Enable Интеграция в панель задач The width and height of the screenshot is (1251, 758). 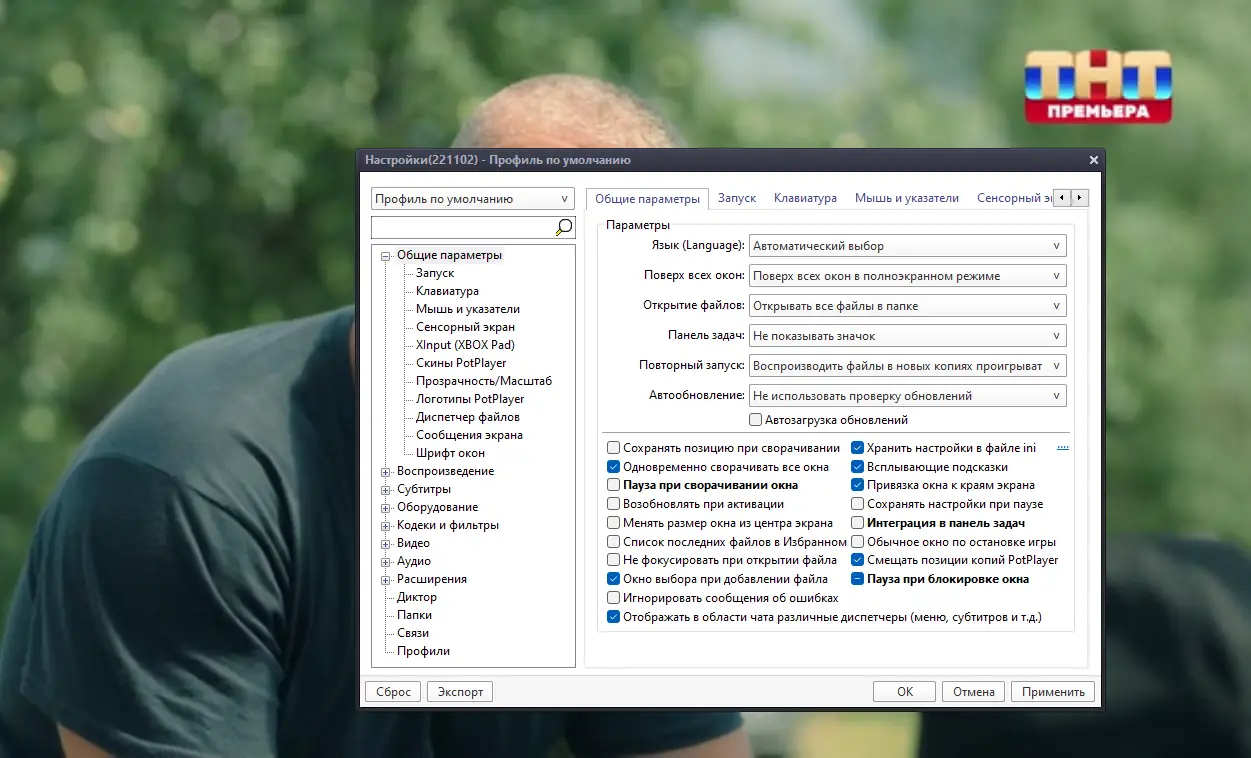(x=857, y=523)
